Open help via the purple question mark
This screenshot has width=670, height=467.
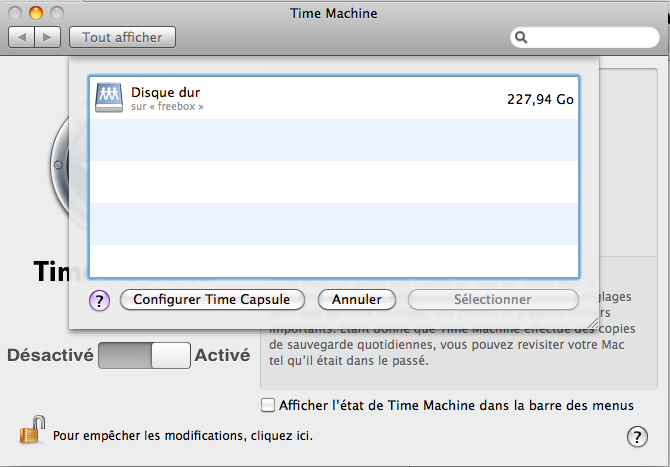point(99,300)
